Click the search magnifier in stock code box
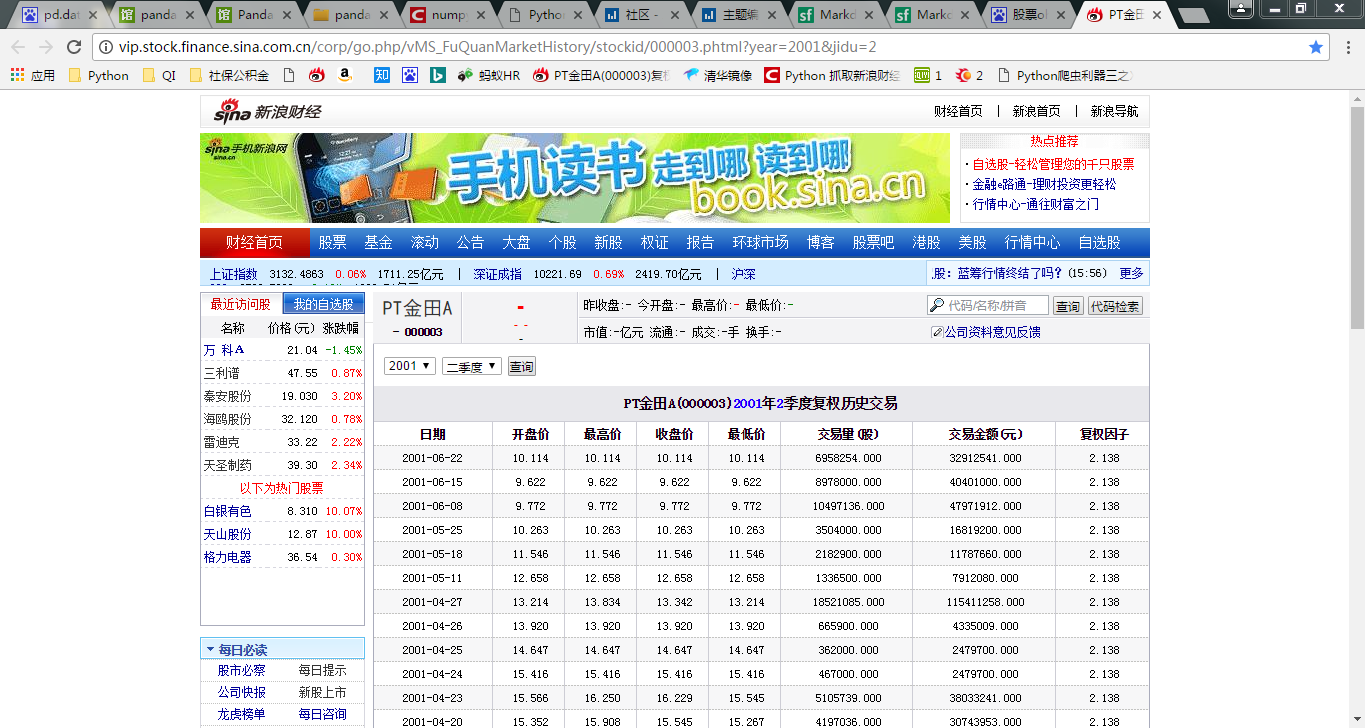 point(937,306)
